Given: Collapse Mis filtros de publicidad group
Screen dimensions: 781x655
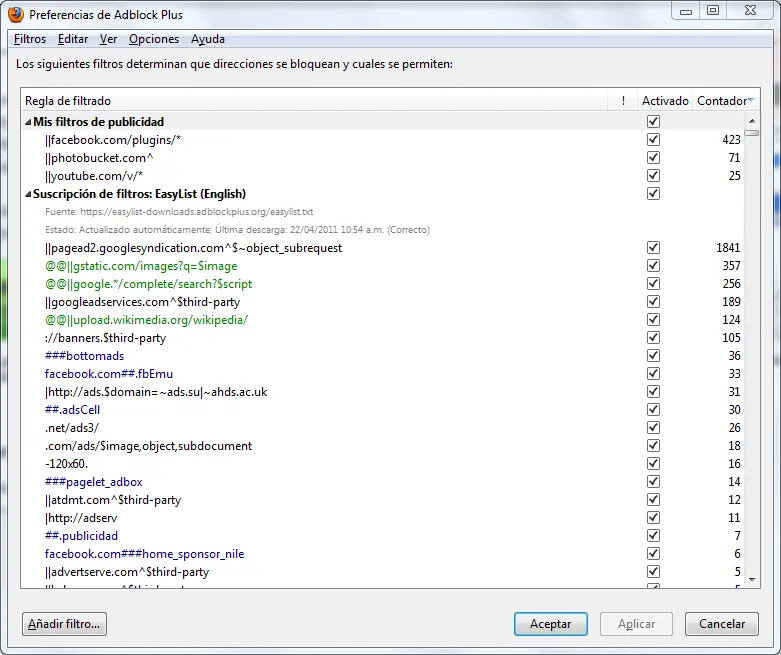Looking at the screenshot, I should point(28,122).
